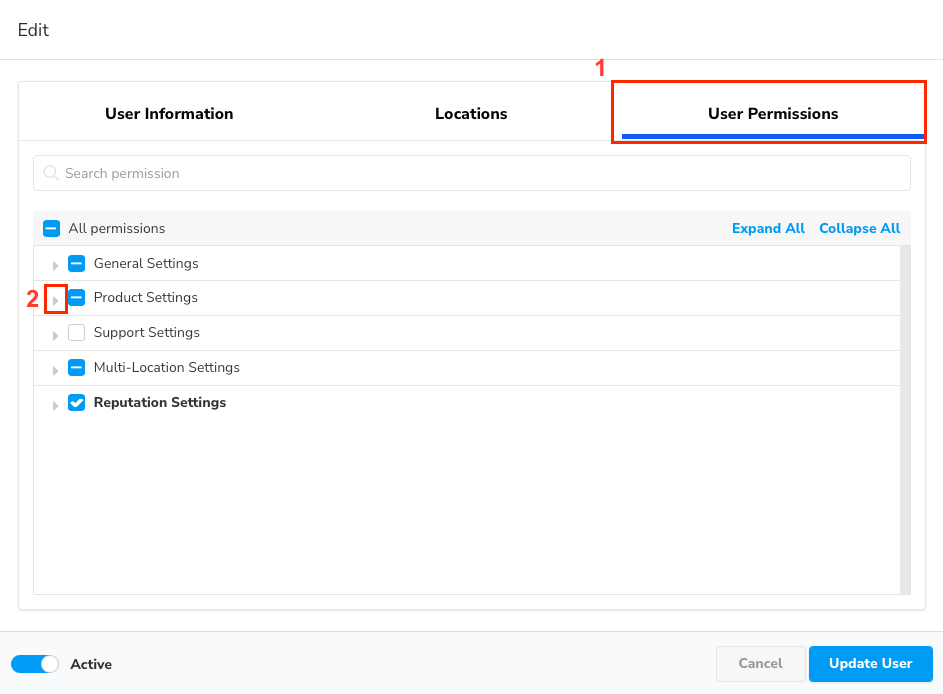The height and width of the screenshot is (694, 943).
Task: Check the Support Settings checkbox
Action: pyautogui.click(x=76, y=333)
